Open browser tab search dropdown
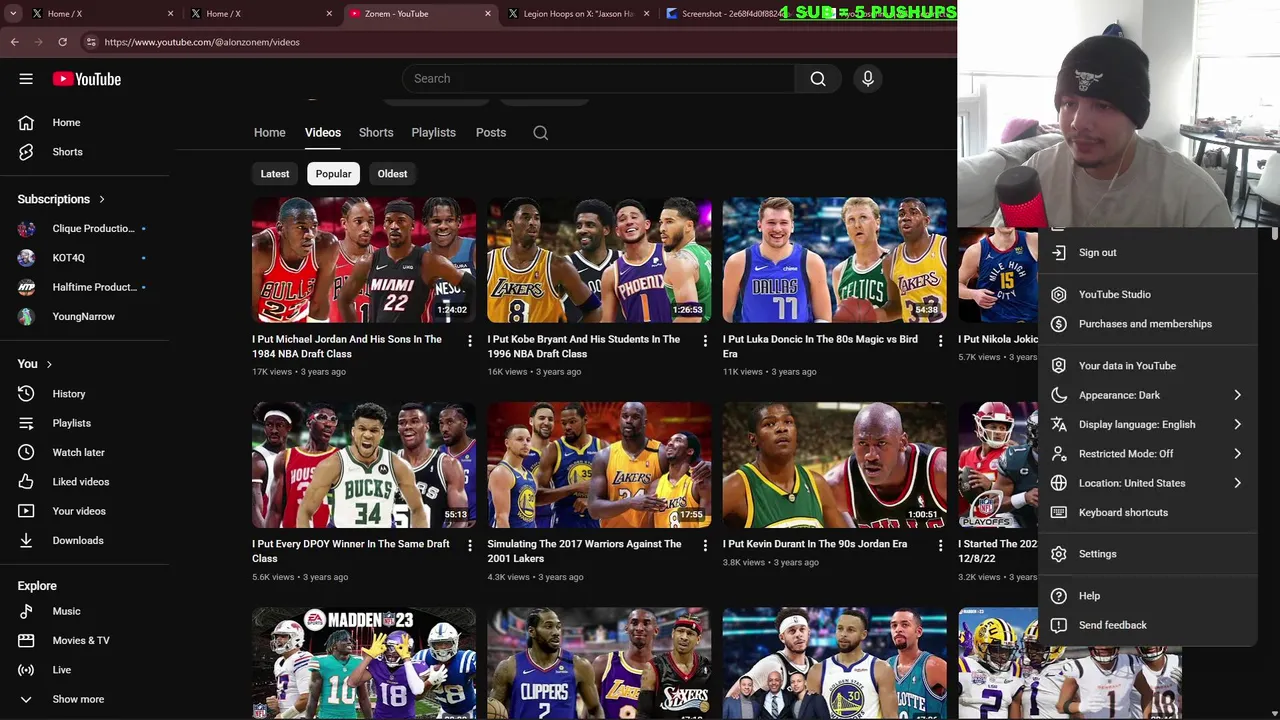The width and height of the screenshot is (1280, 720). [x=14, y=14]
